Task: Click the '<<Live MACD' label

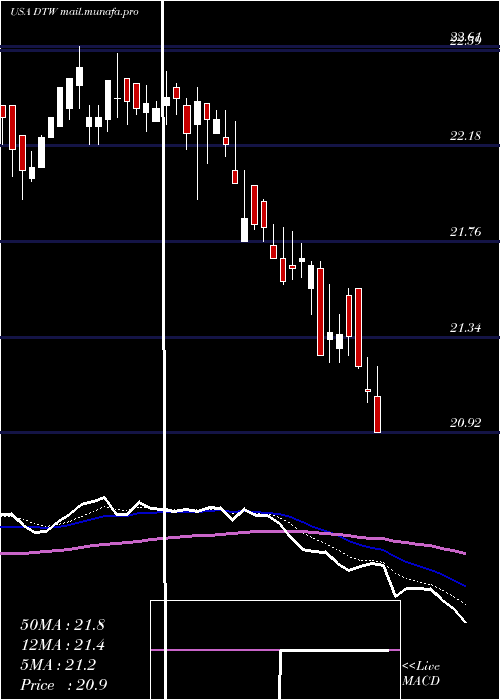Action: 421,674
